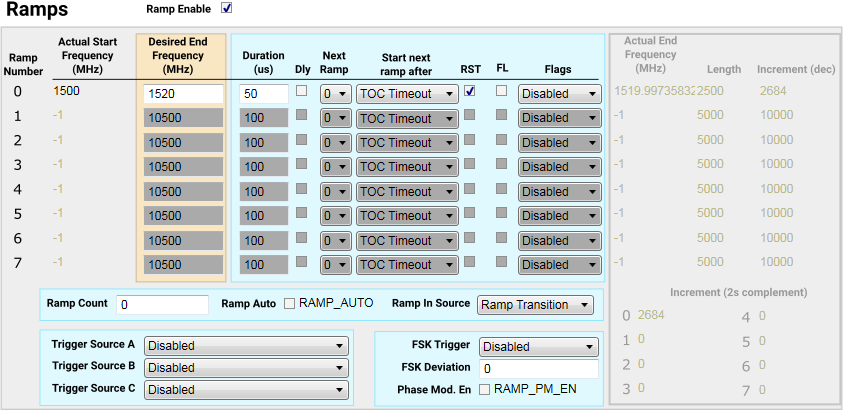Click Desired End Frequency field for ramp 4
Screen dimensions: 843x411
[x=183, y=192]
